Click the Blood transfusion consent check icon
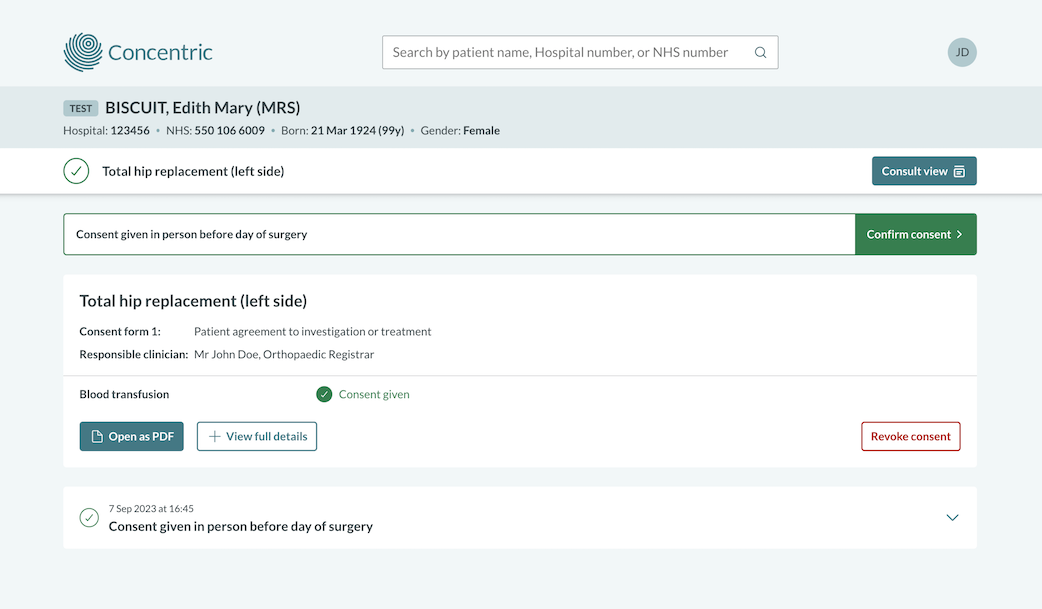The width and height of the screenshot is (1042, 609). (x=324, y=394)
